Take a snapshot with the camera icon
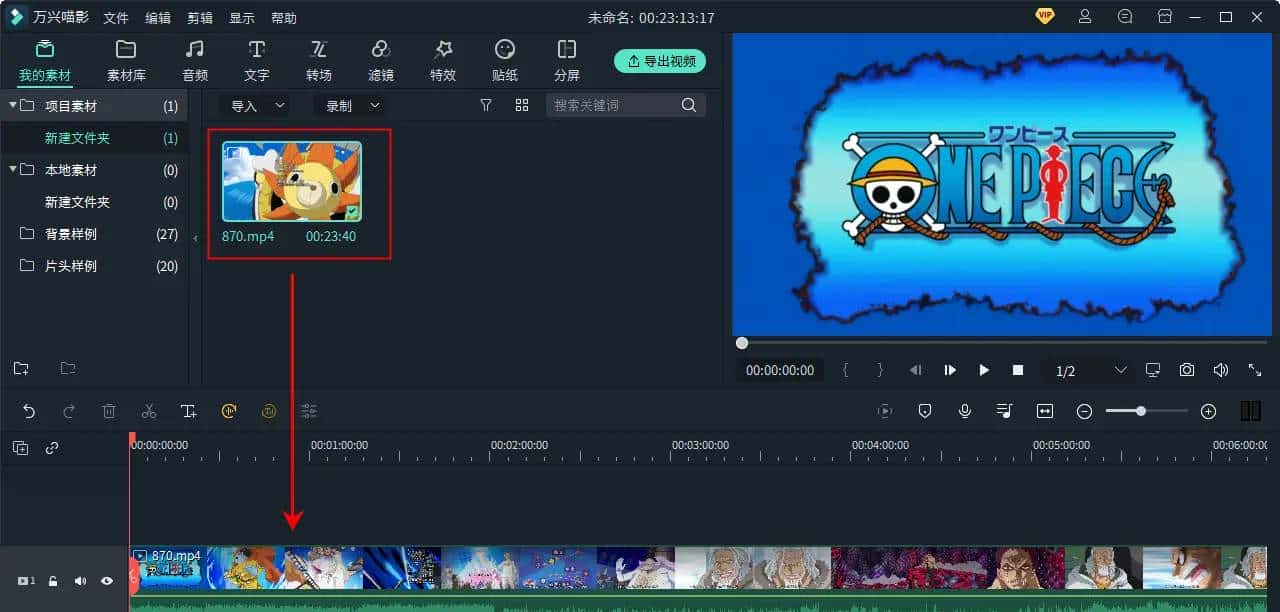The image size is (1280, 612). tap(1186, 370)
